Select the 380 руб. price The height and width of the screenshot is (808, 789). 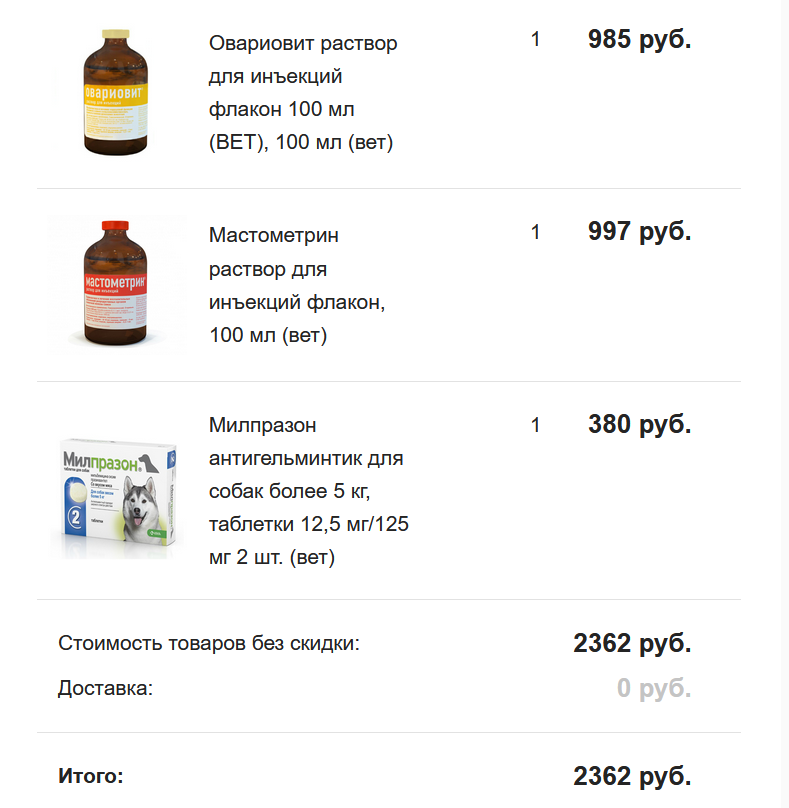[639, 425]
